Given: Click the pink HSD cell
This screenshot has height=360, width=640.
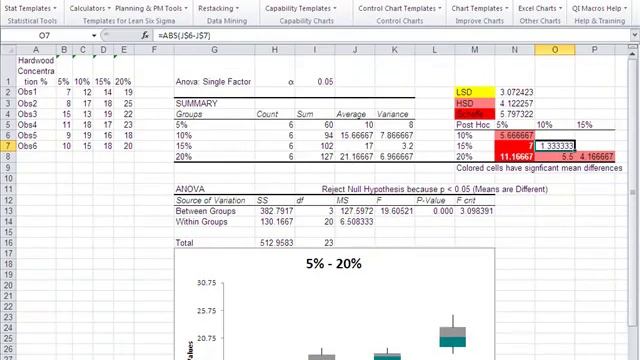Looking at the screenshot, I should tap(475, 103).
